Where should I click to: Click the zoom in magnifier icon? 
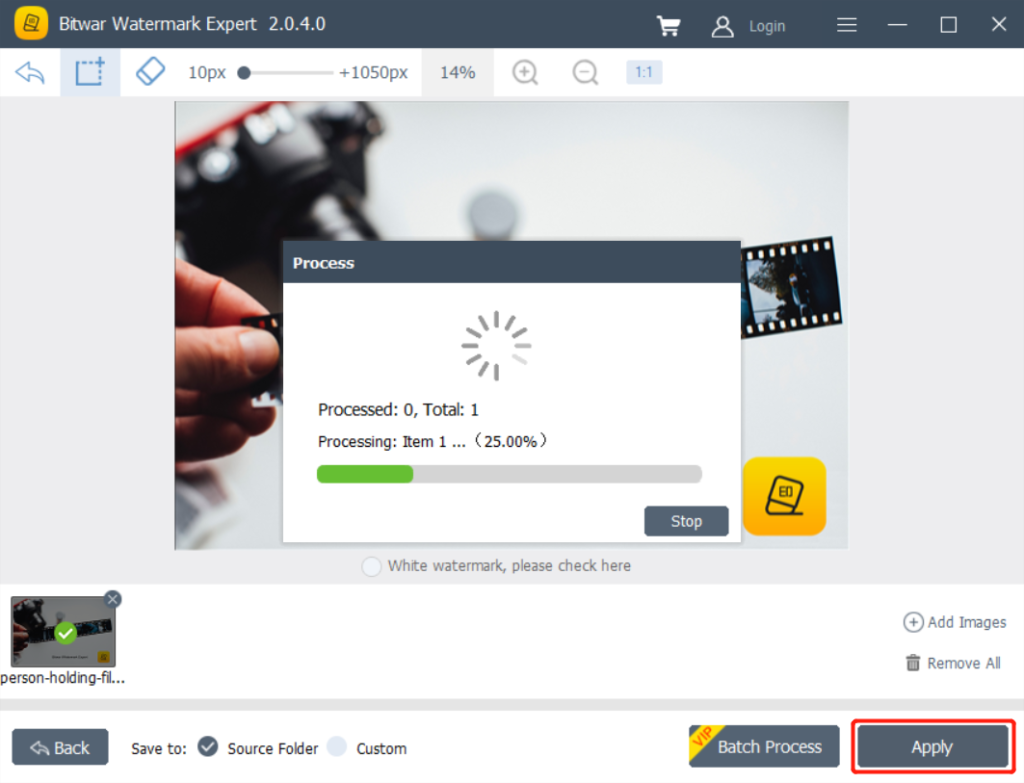coord(524,72)
